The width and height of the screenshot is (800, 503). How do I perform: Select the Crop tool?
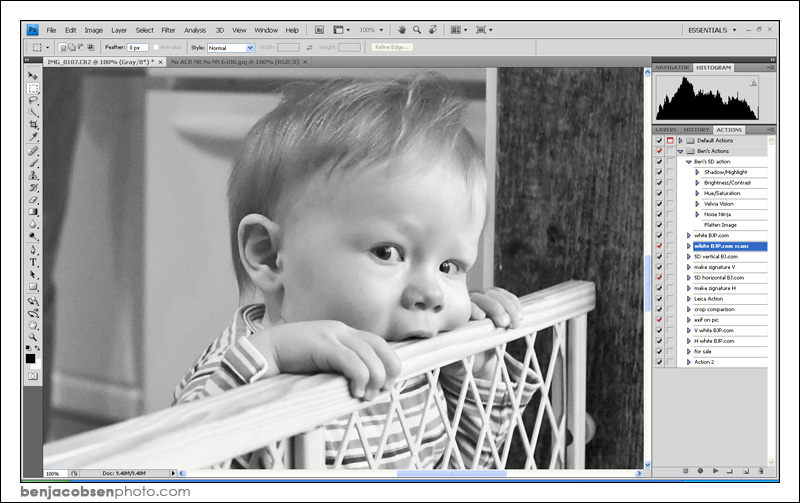coord(33,125)
